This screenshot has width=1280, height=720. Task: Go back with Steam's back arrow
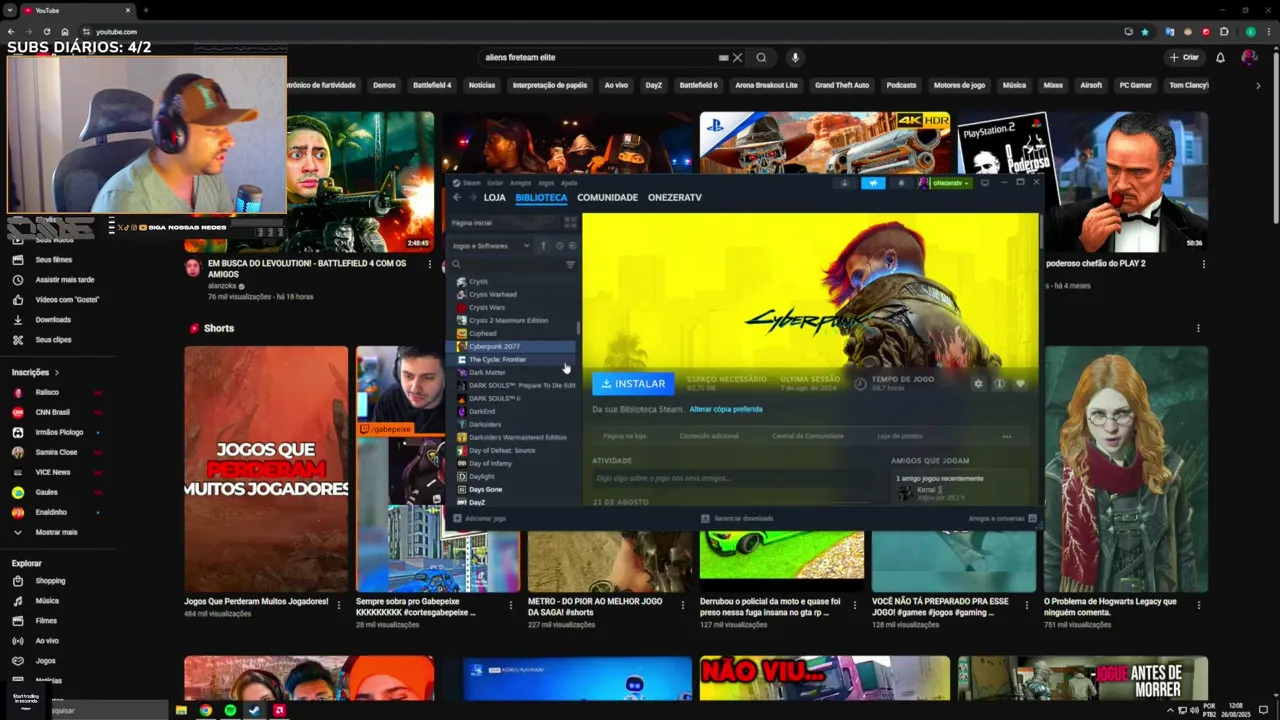pyautogui.click(x=457, y=197)
